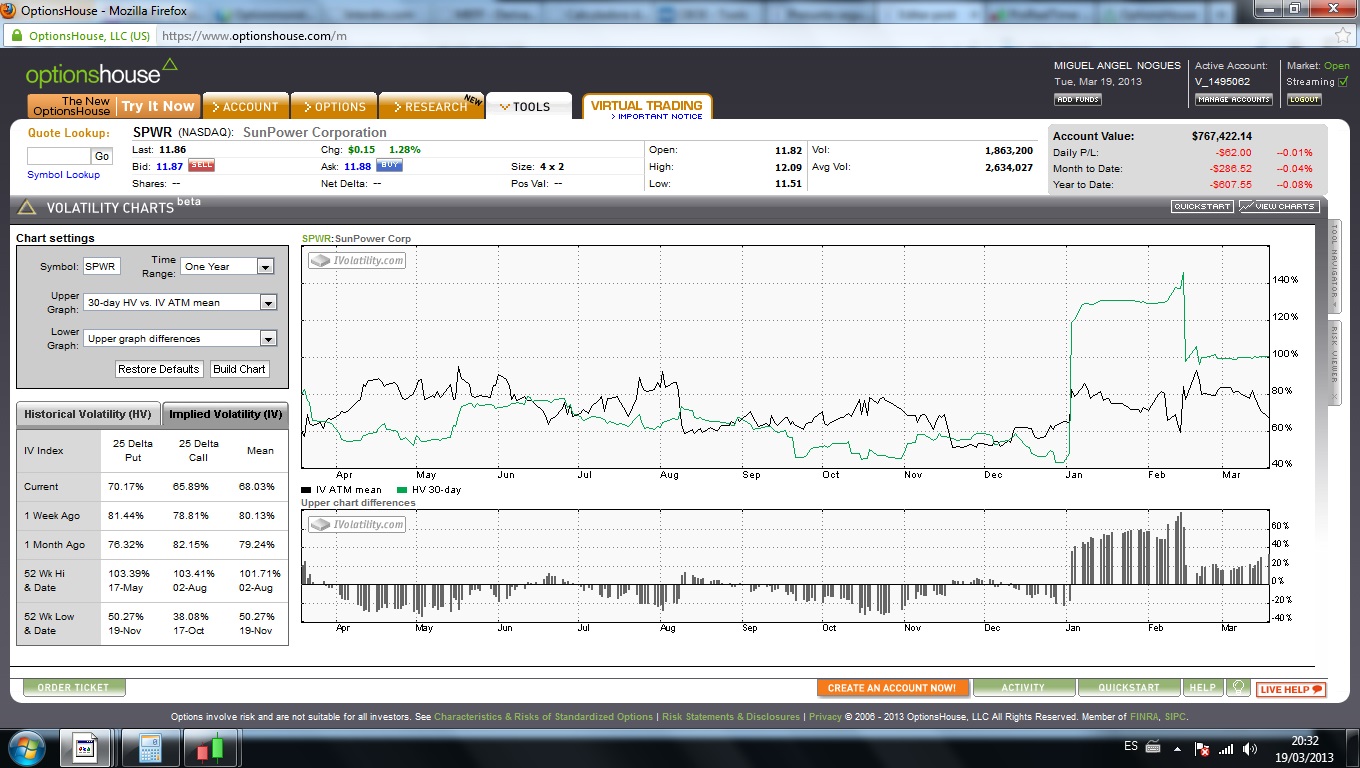Click the blue BUY button beside Ask
The image size is (1360, 768).
coord(389,166)
